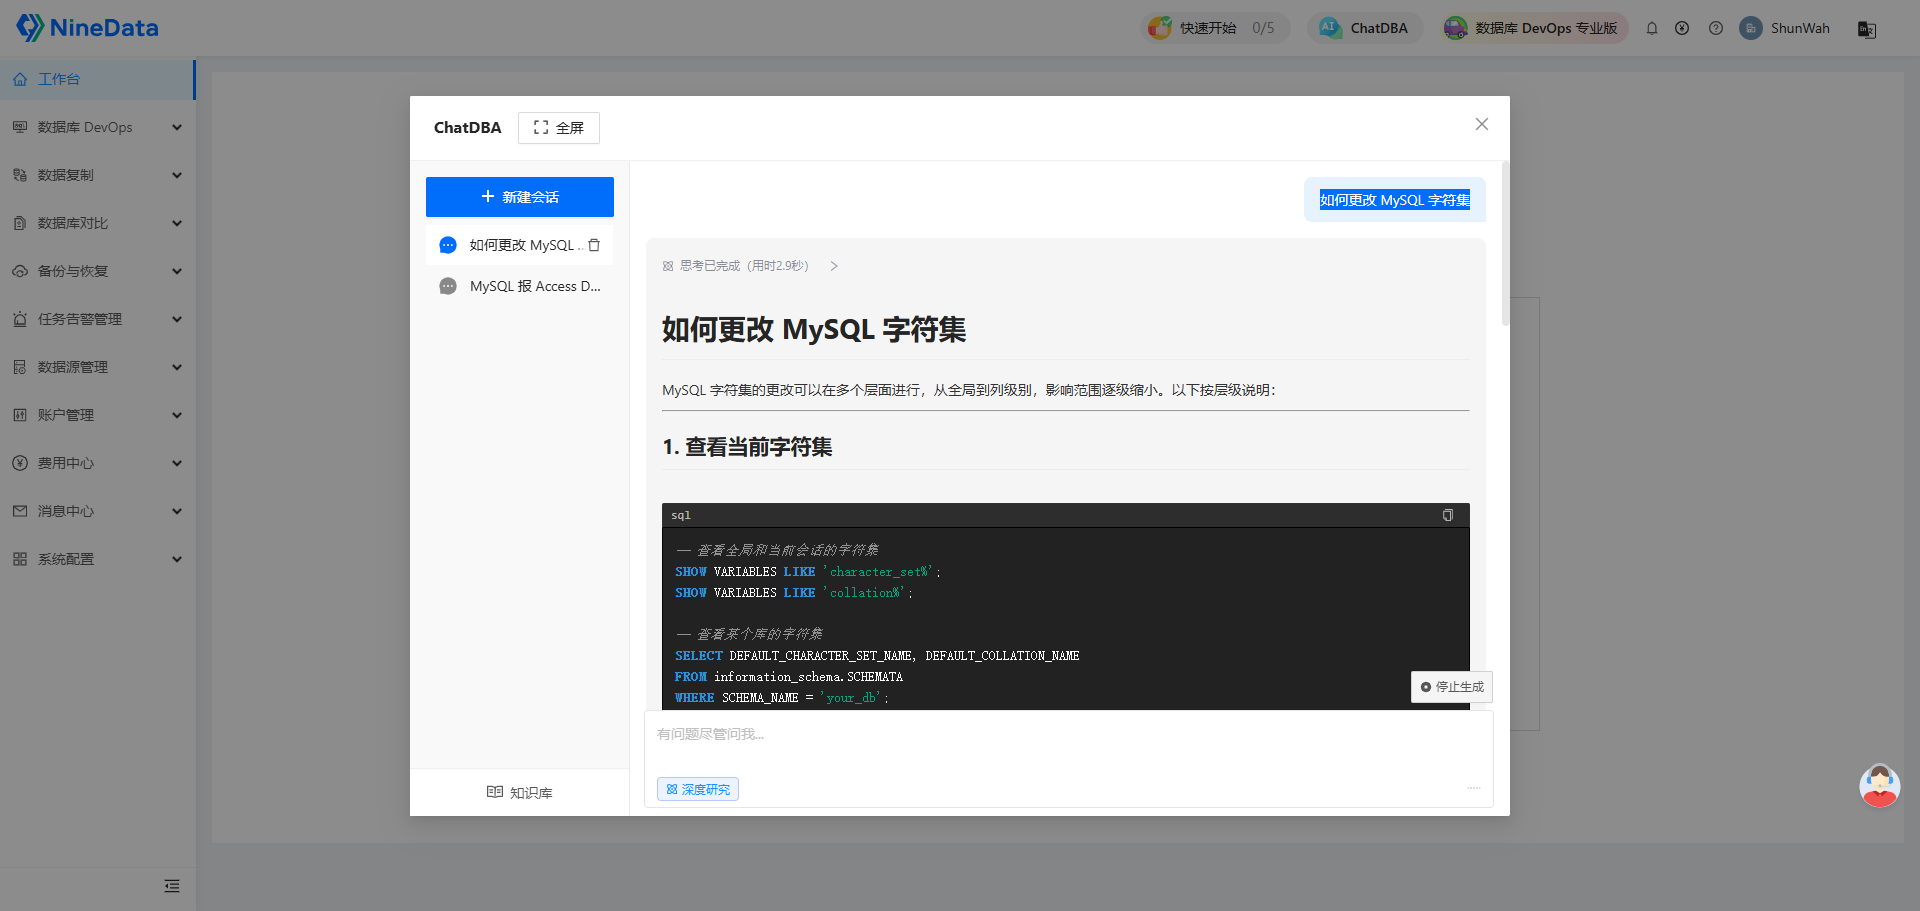Switch language with the translate icon
This screenshot has height=911, width=1920.
(1867, 29)
